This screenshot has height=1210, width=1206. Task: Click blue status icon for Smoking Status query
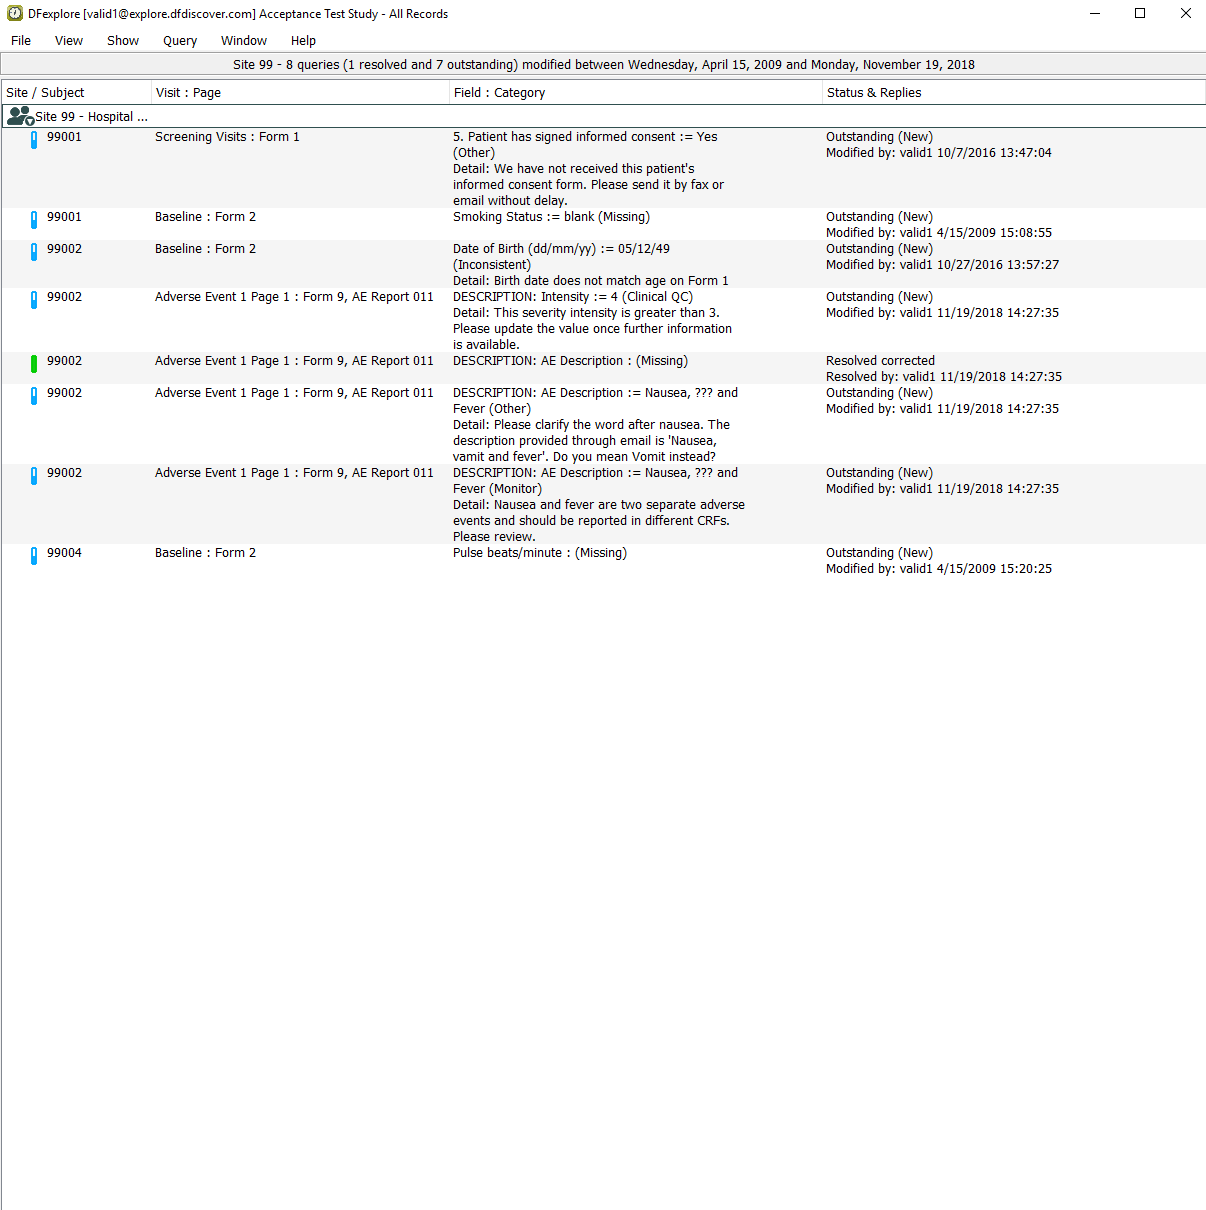pos(34,220)
